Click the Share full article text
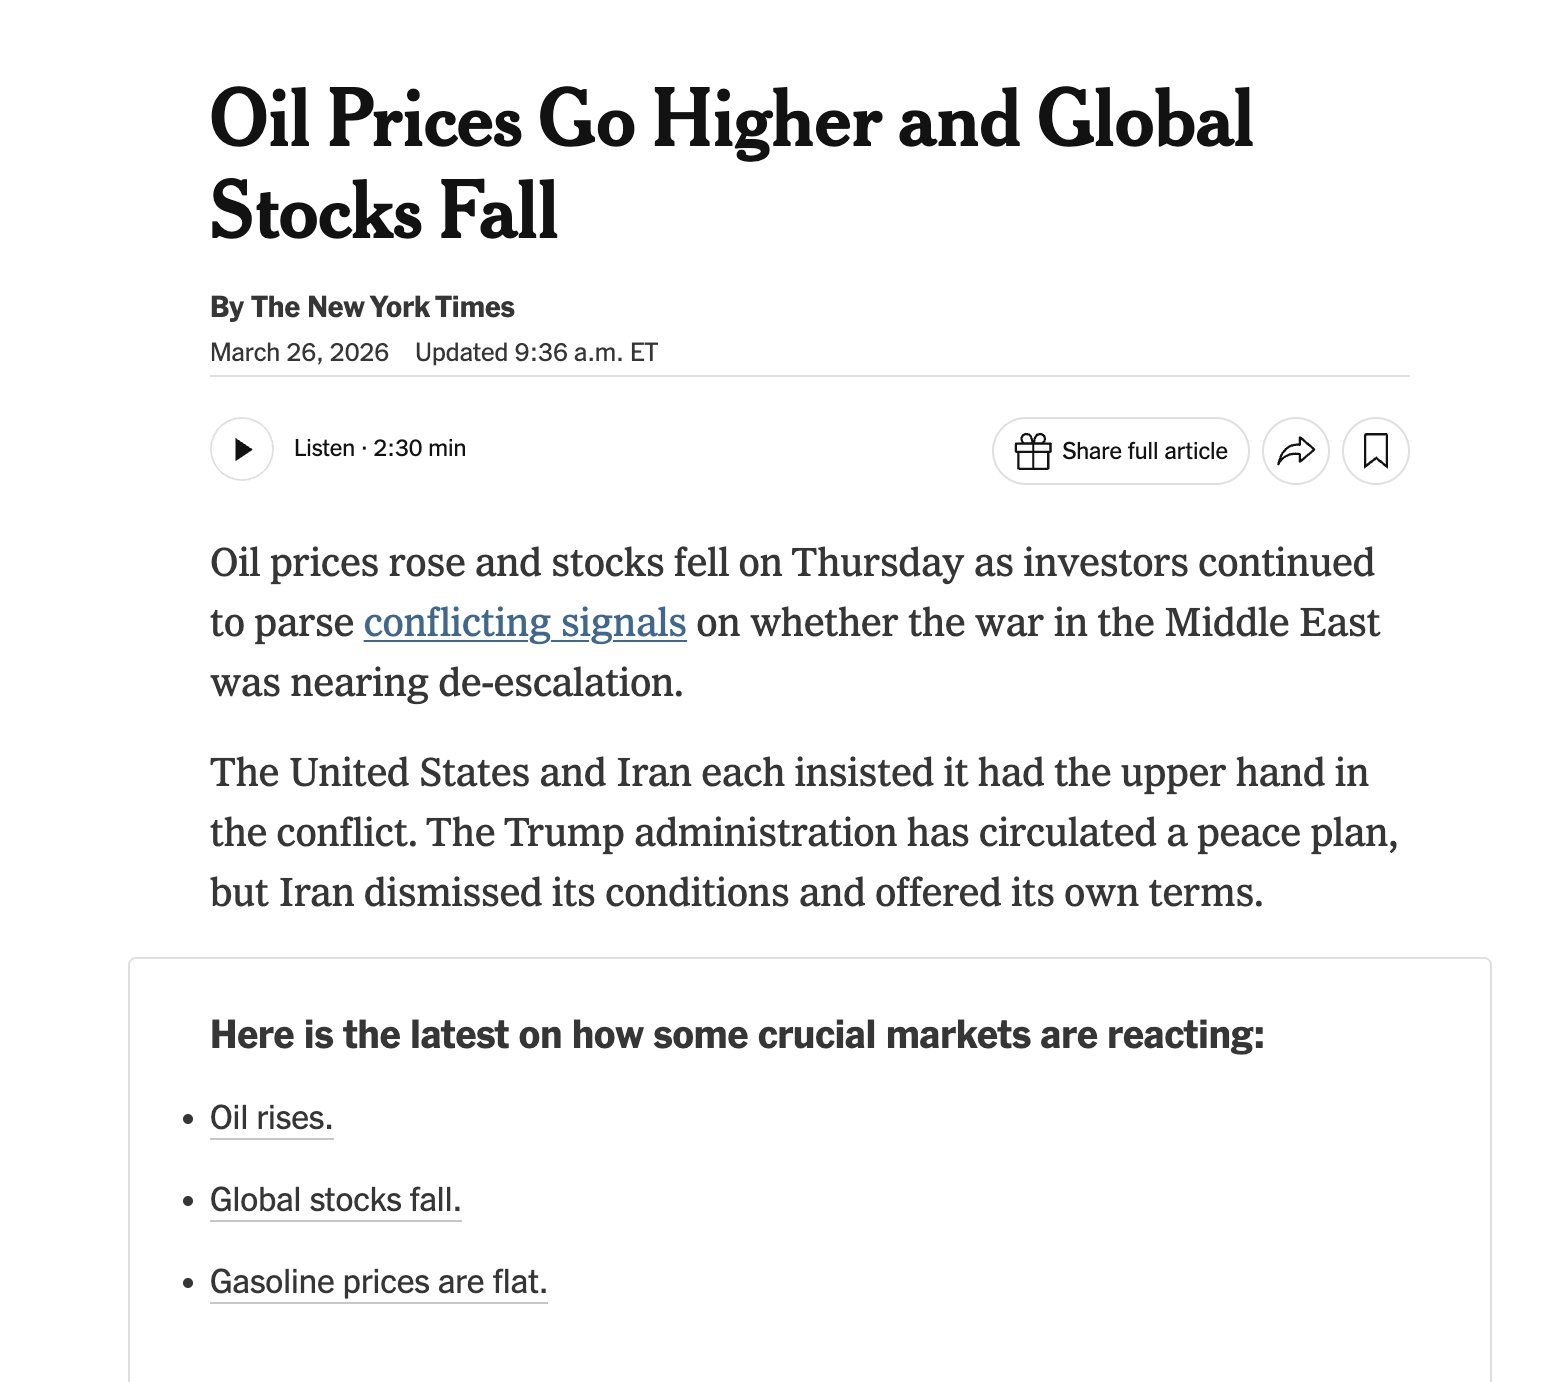Image resolution: width=1556 pixels, height=1382 pixels. pos(1144,452)
